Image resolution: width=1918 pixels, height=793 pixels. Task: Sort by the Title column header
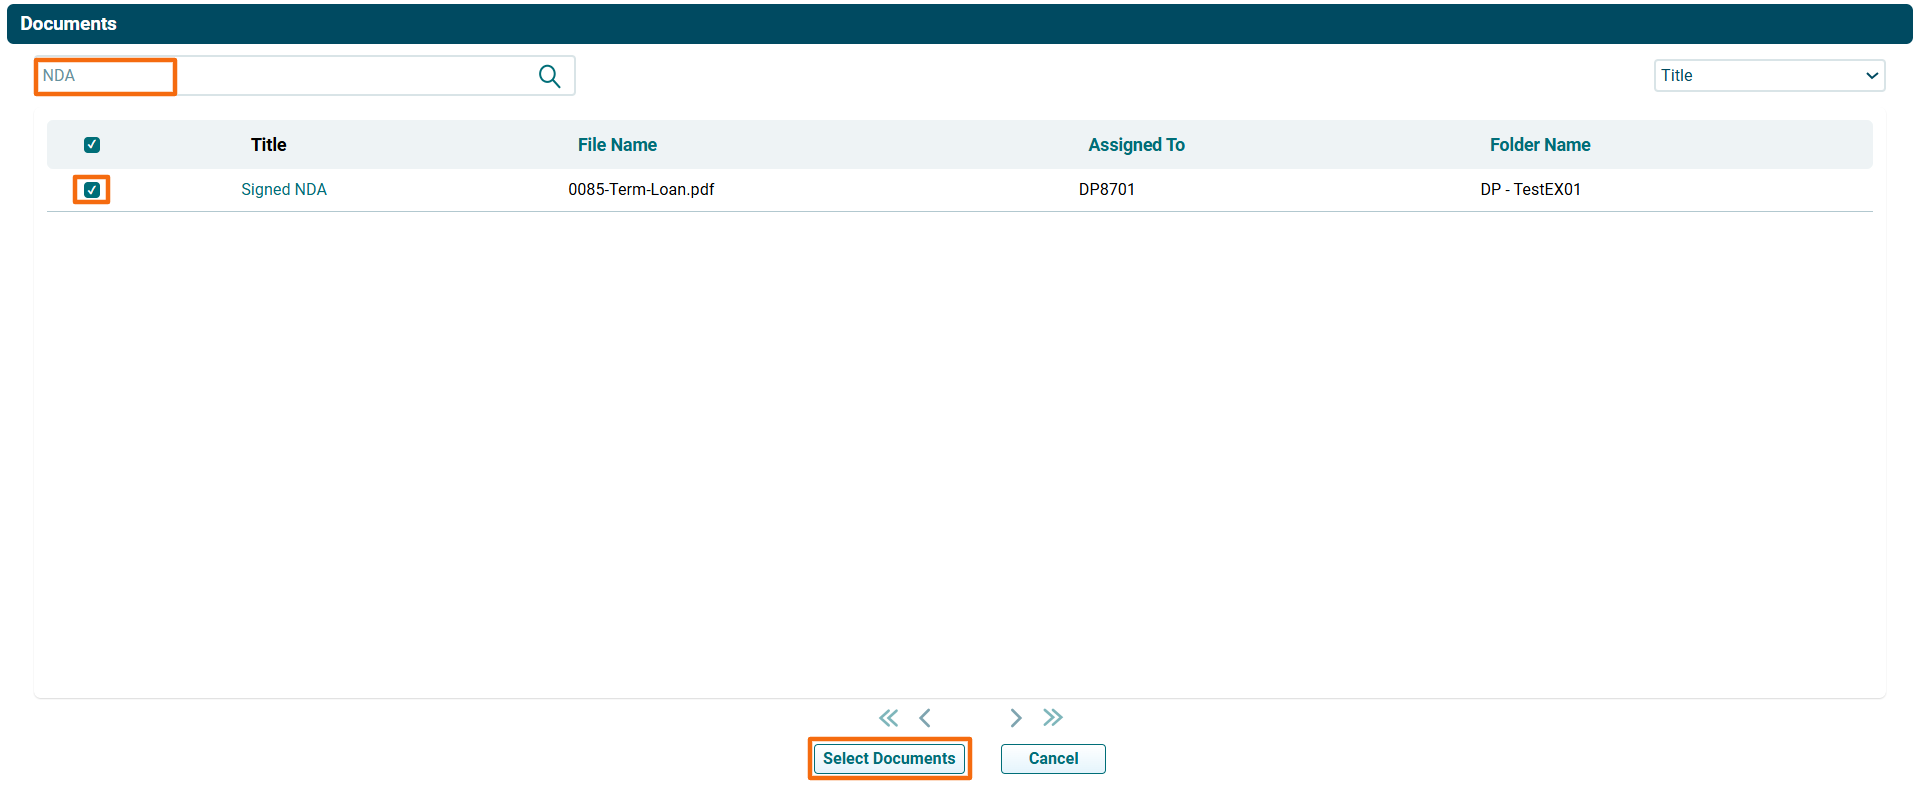click(268, 145)
